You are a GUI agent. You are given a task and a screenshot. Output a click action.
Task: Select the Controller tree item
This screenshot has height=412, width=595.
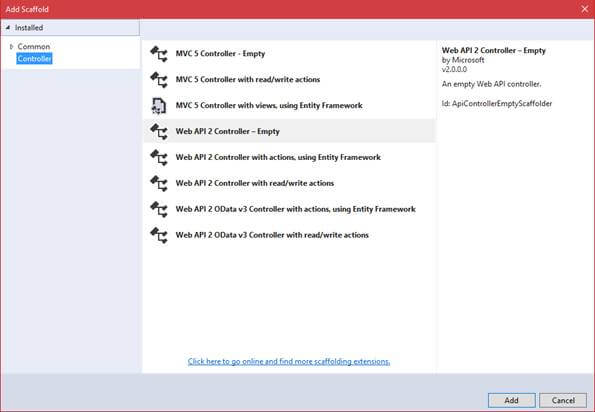point(34,59)
